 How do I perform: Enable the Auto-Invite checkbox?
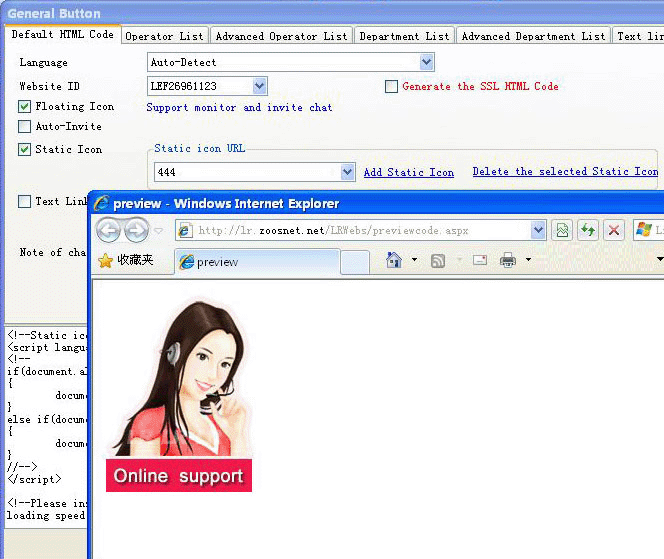coord(25,126)
